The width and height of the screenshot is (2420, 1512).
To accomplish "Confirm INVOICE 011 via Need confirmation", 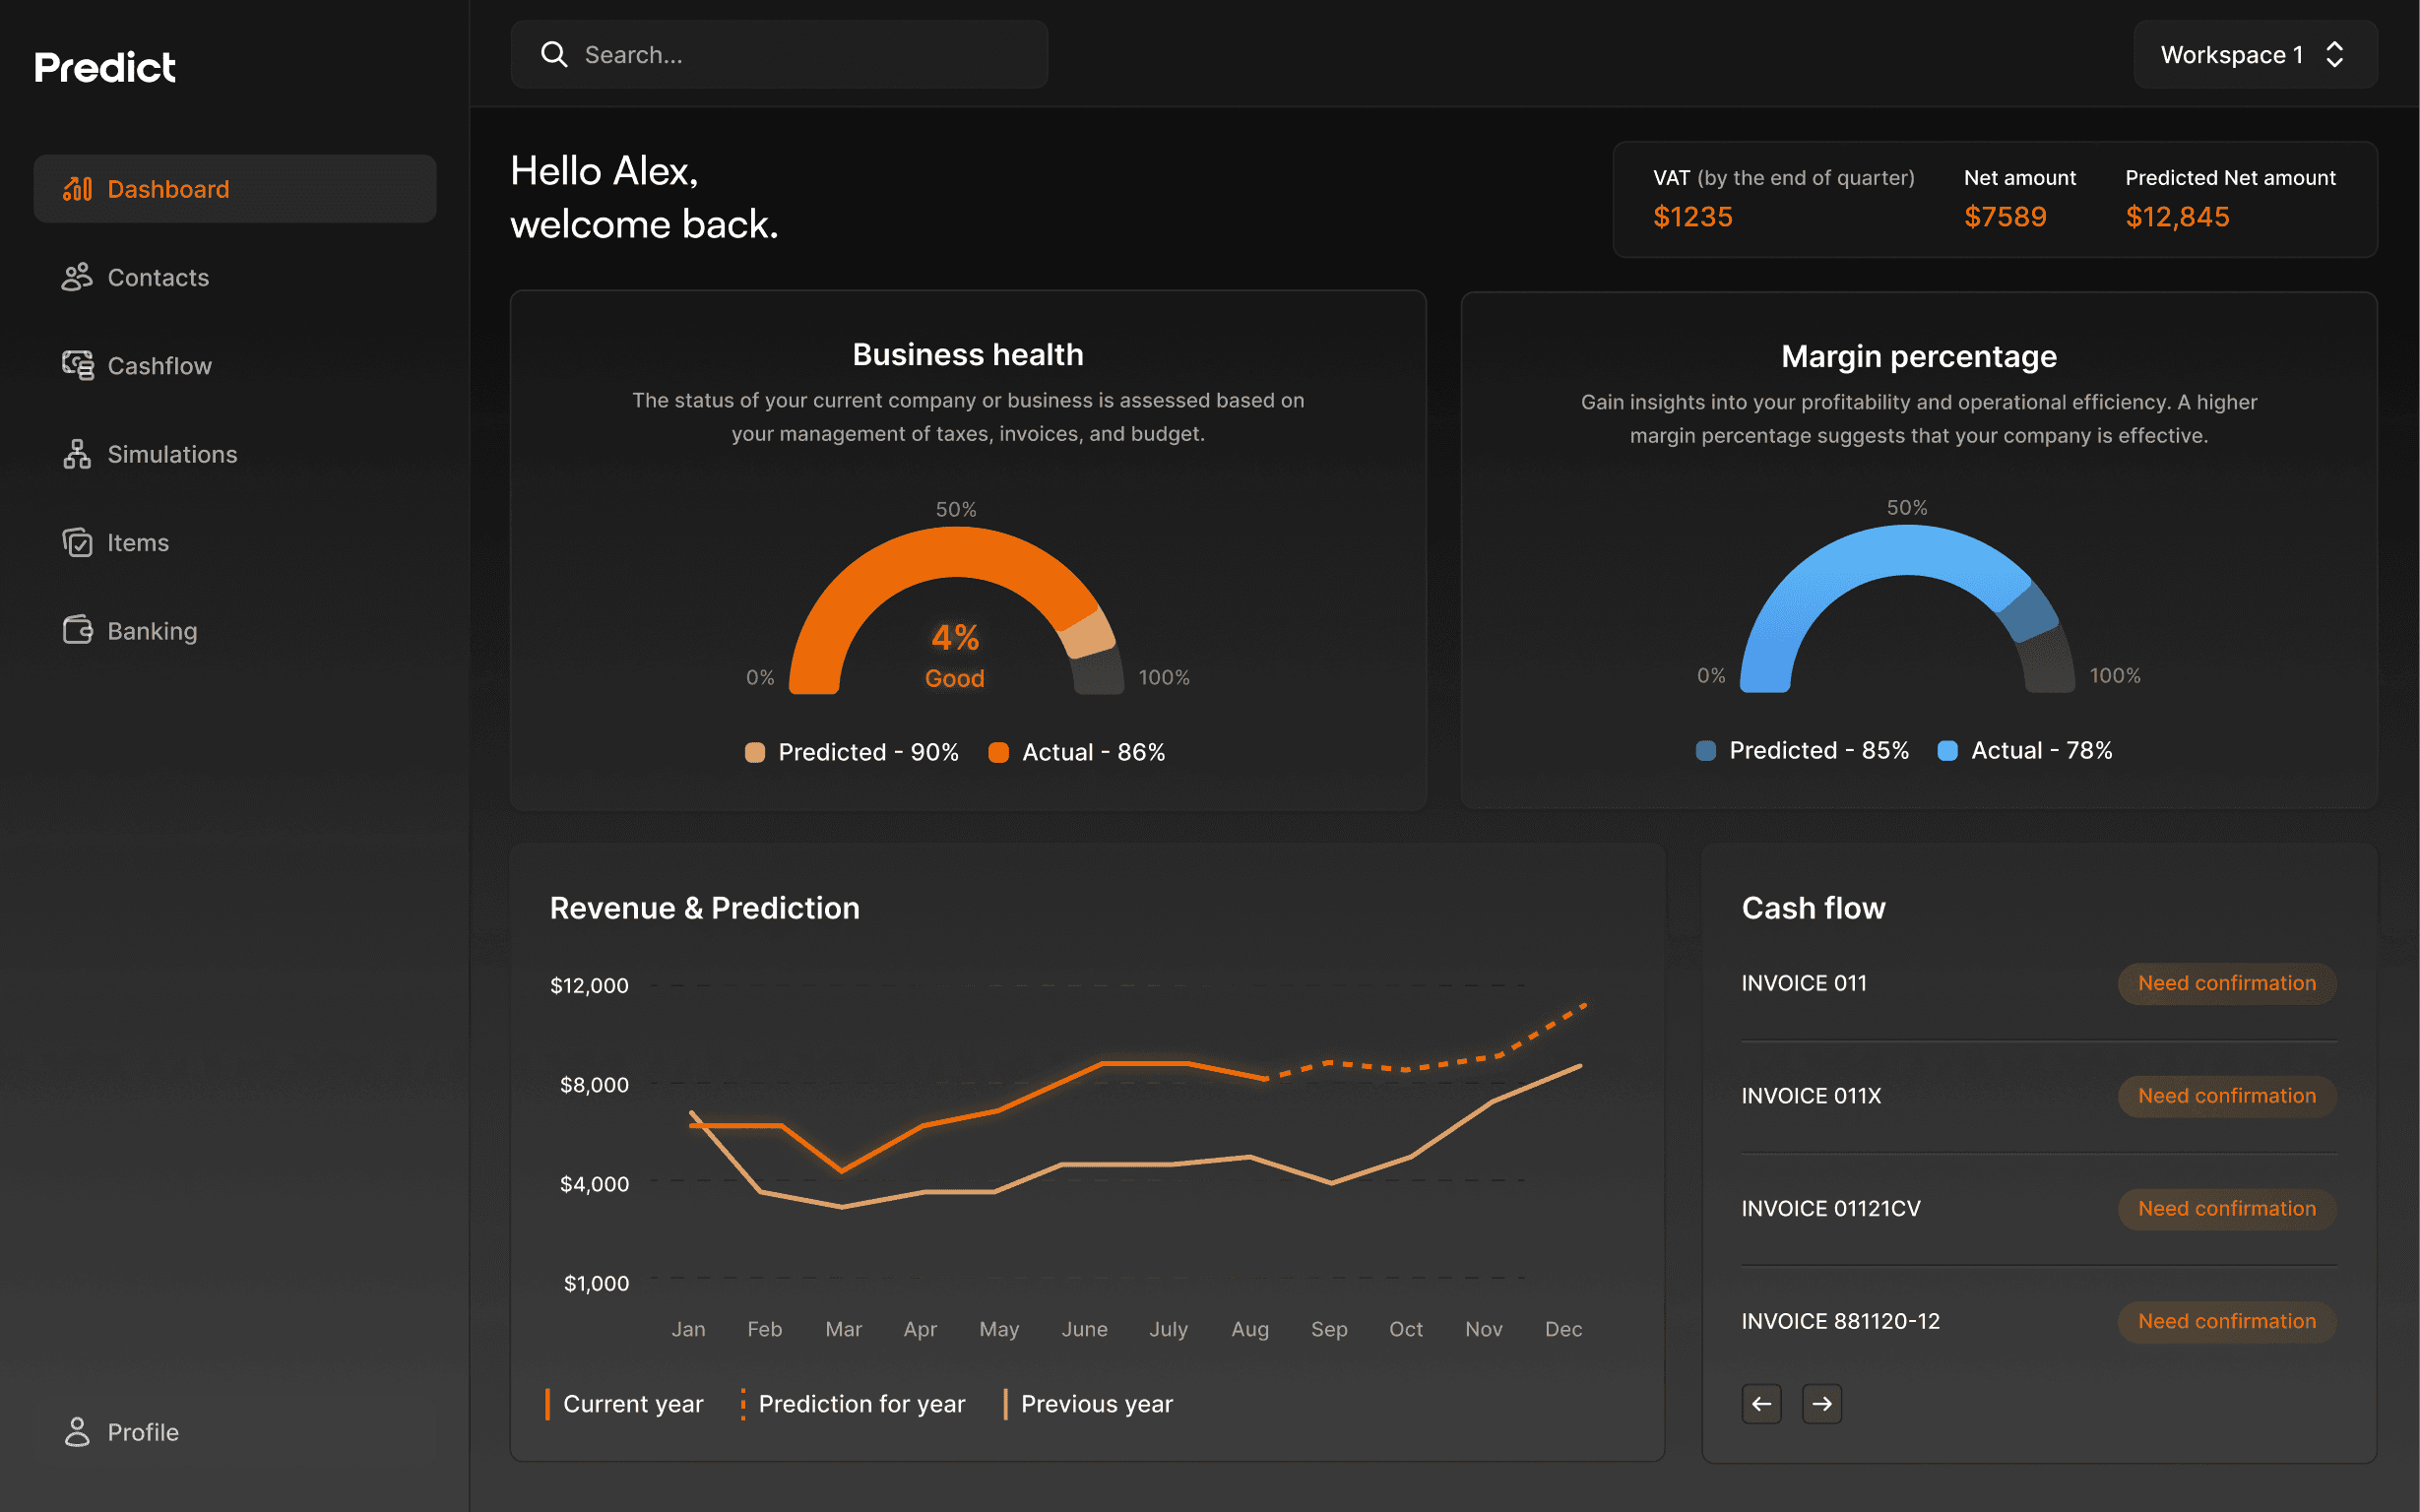I will pos(2226,983).
